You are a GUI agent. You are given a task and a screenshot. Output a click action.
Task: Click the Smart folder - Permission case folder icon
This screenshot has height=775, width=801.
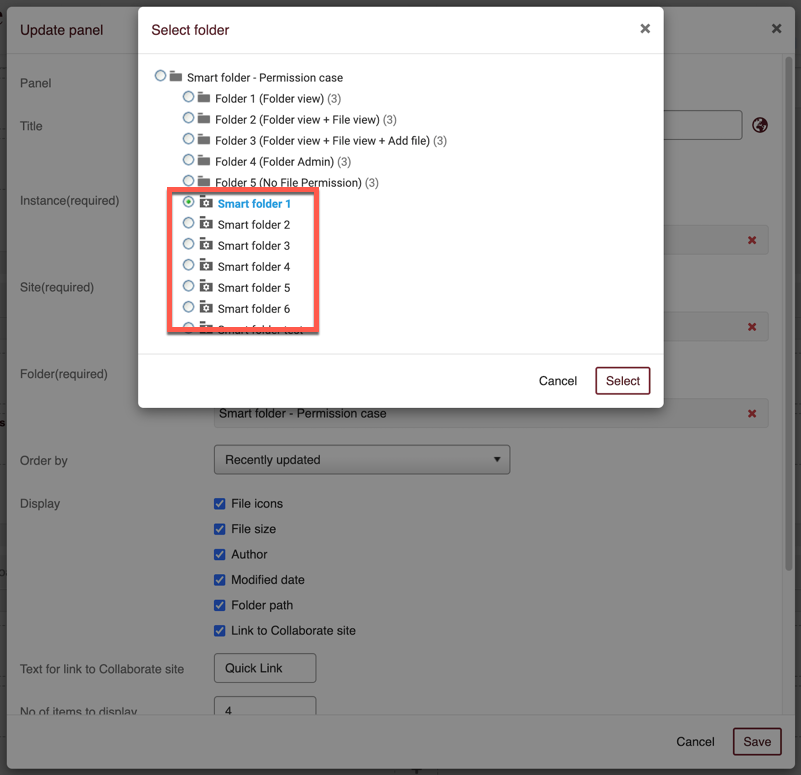(176, 77)
